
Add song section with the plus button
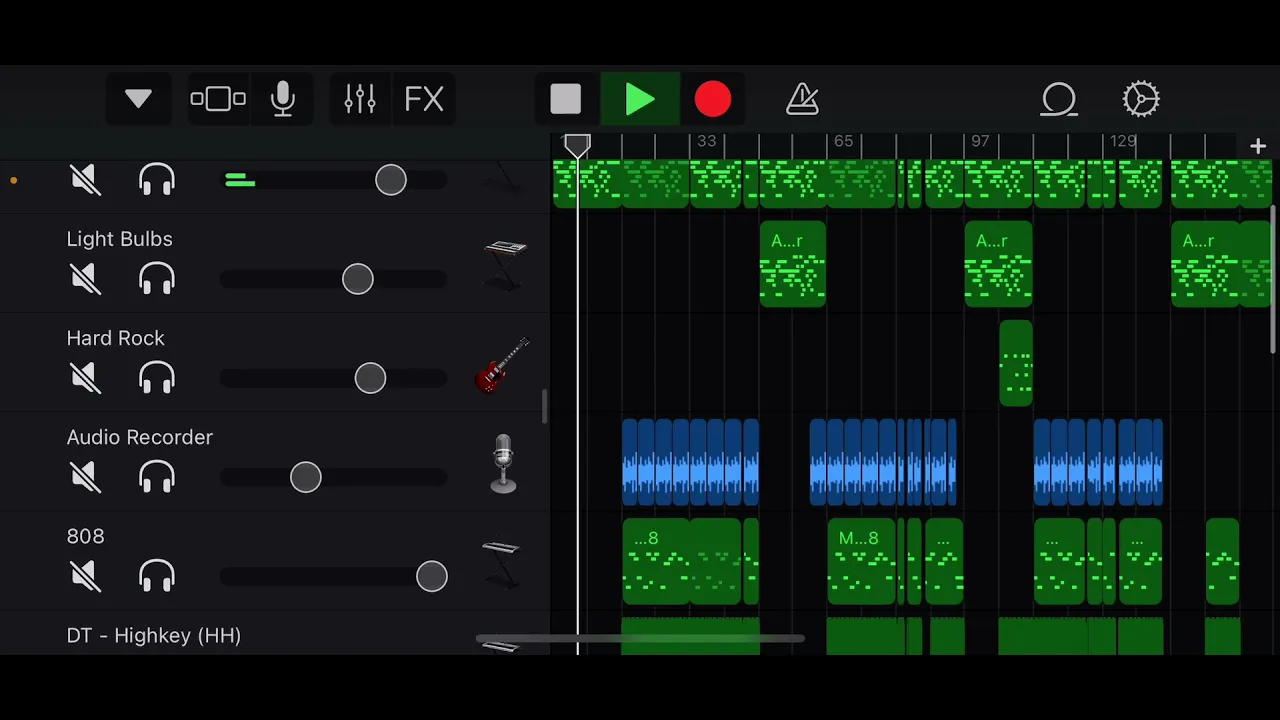[1258, 146]
